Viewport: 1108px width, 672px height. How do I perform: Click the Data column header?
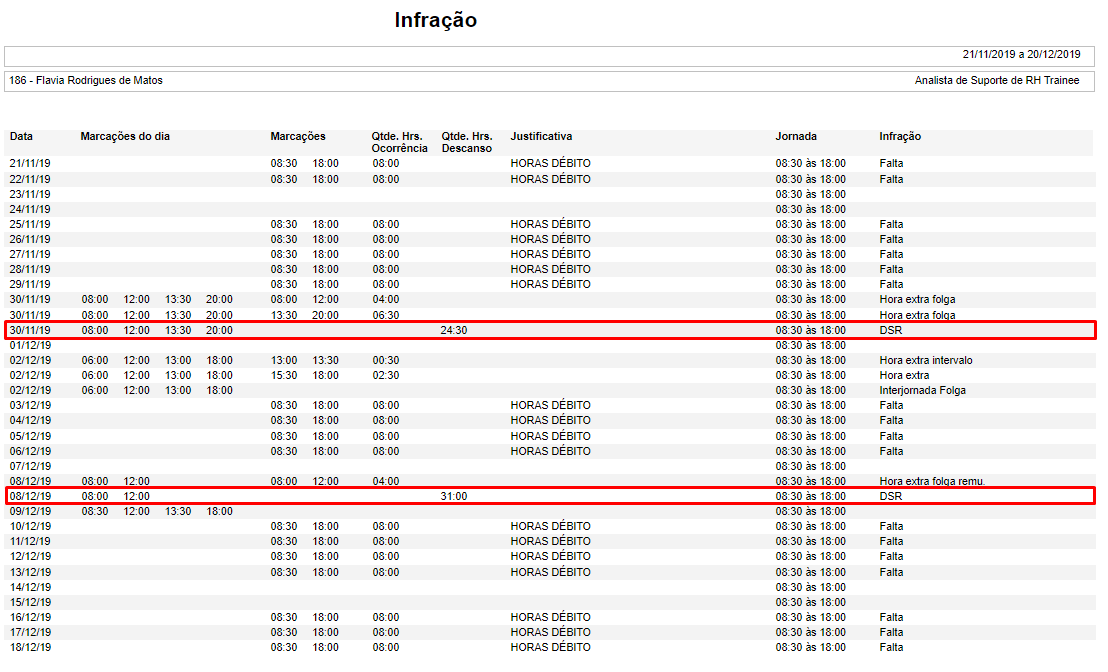21,136
